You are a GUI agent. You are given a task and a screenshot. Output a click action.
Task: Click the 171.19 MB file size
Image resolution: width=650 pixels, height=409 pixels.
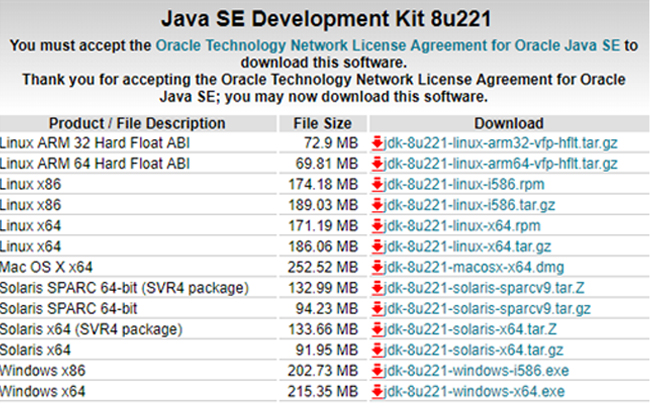click(323, 226)
